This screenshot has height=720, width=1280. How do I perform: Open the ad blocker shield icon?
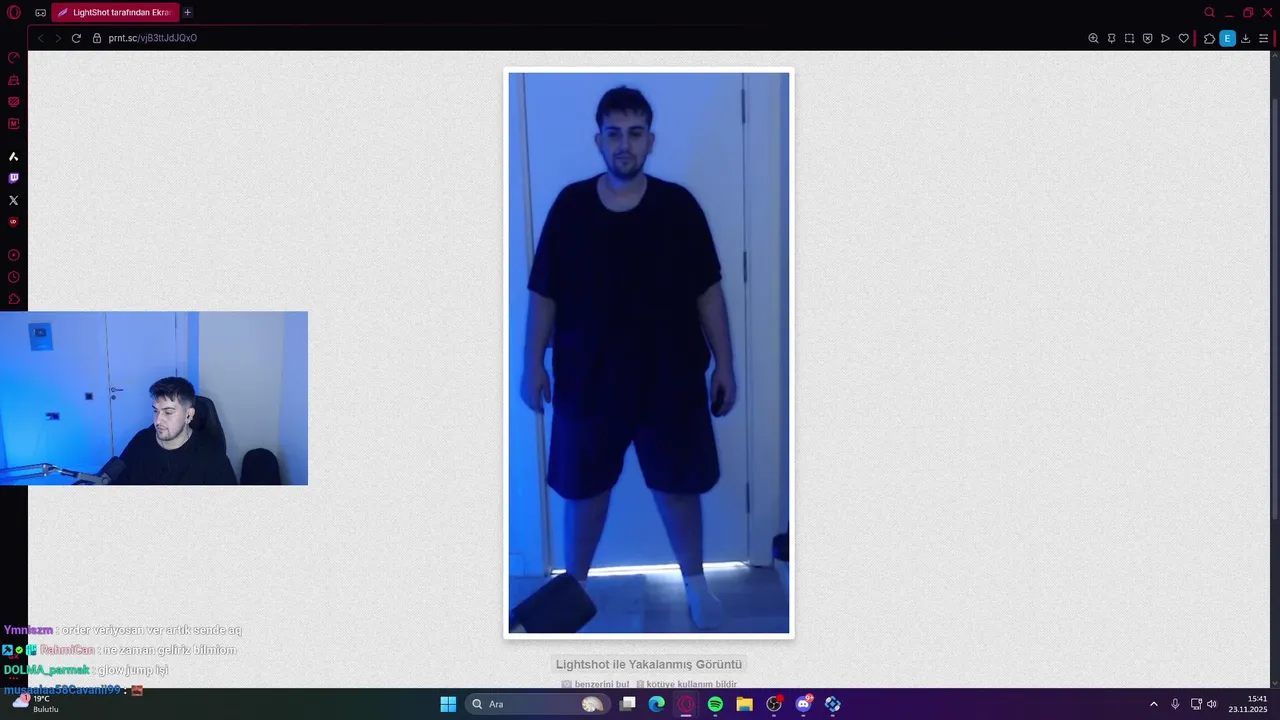click(1147, 38)
